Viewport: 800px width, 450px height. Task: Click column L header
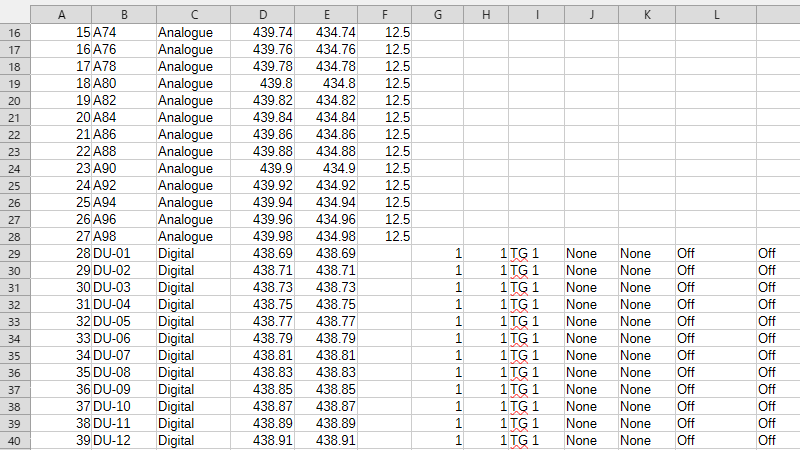point(716,14)
